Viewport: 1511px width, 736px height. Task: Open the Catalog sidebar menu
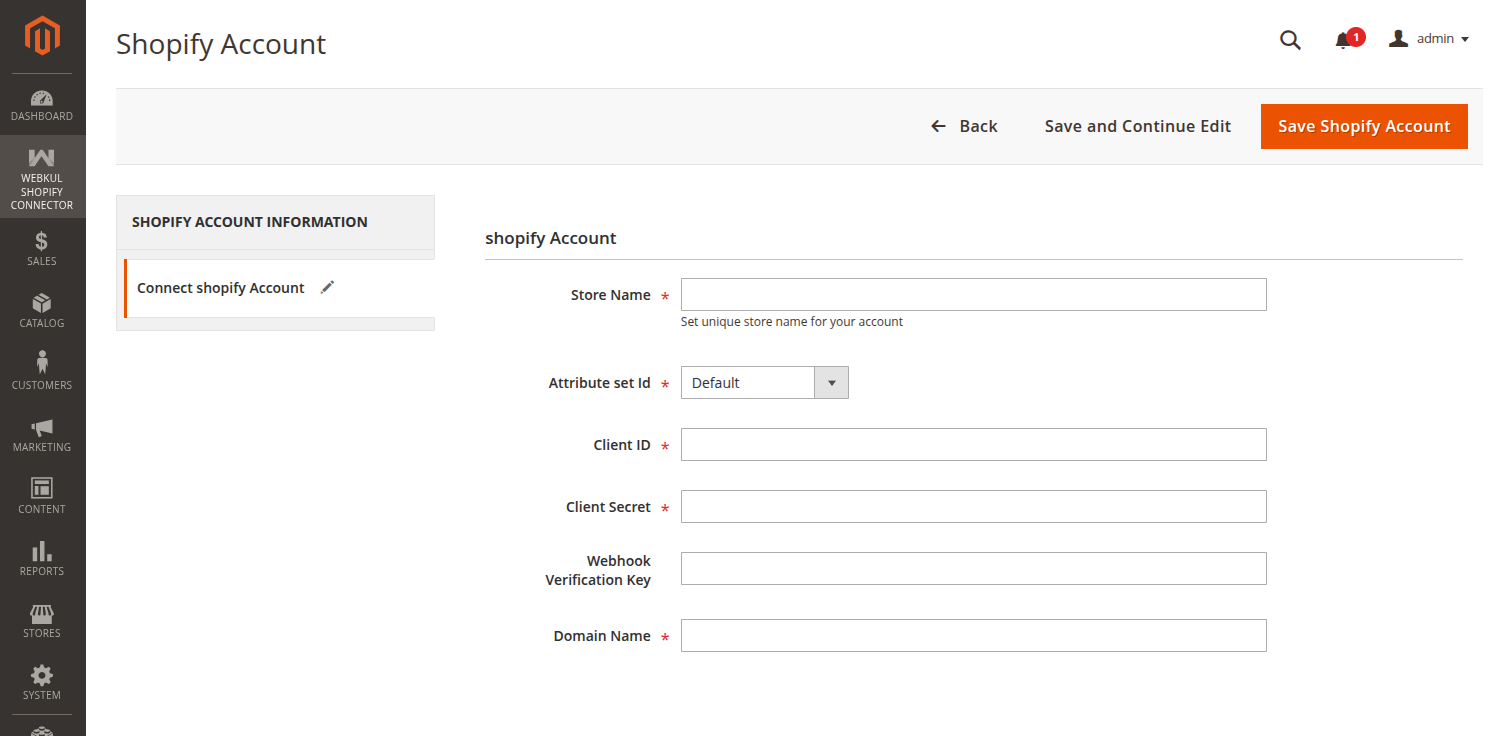[x=42, y=311]
